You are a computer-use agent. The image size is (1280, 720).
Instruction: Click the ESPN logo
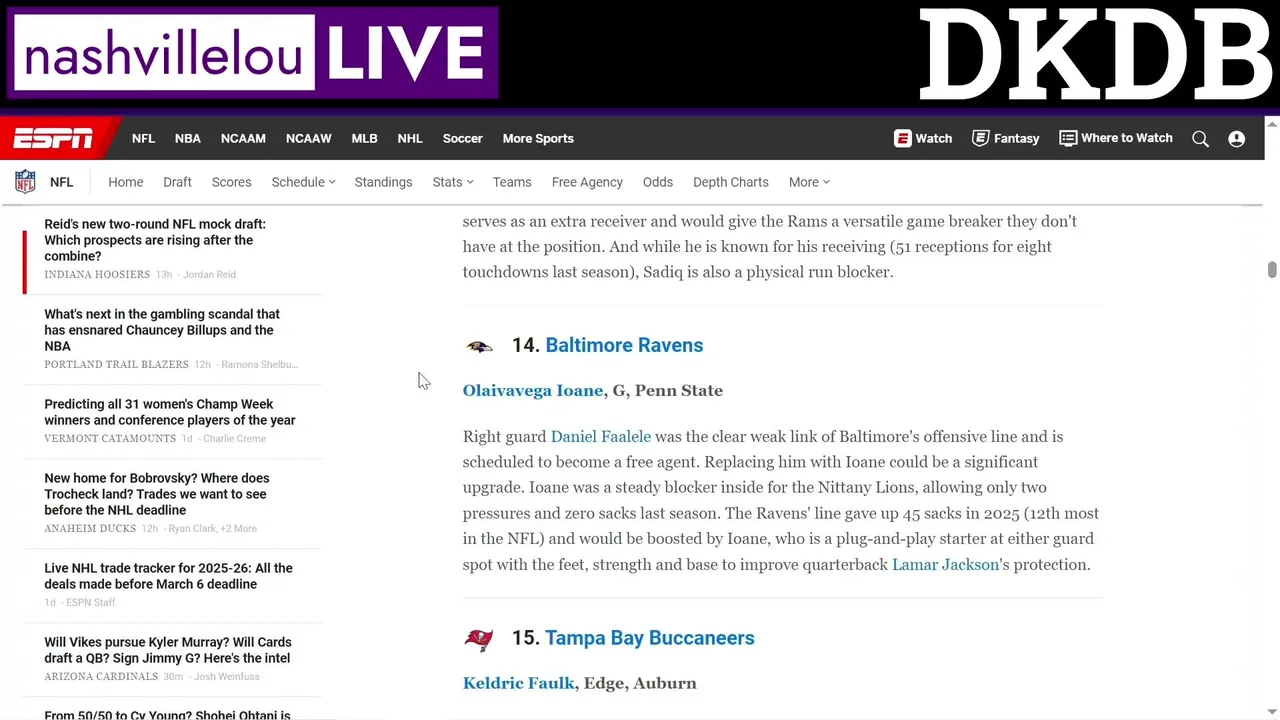pos(52,138)
